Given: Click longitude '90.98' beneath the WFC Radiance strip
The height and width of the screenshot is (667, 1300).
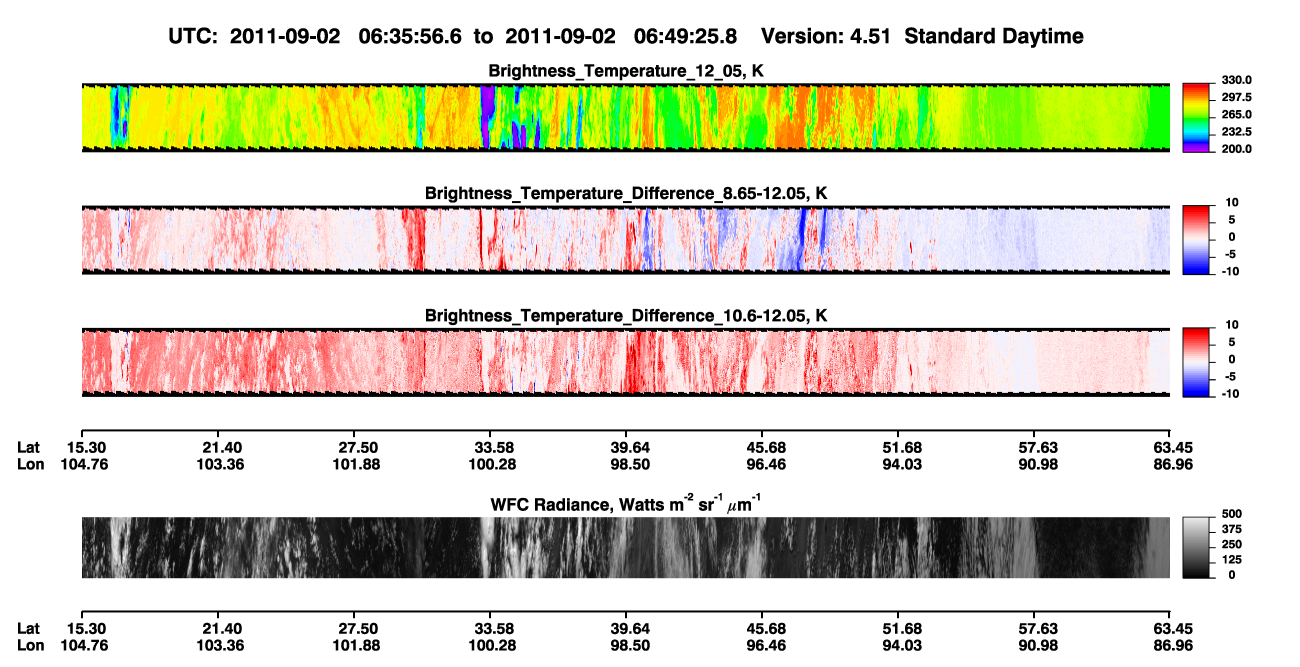Looking at the screenshot, I should (1037, 645).
